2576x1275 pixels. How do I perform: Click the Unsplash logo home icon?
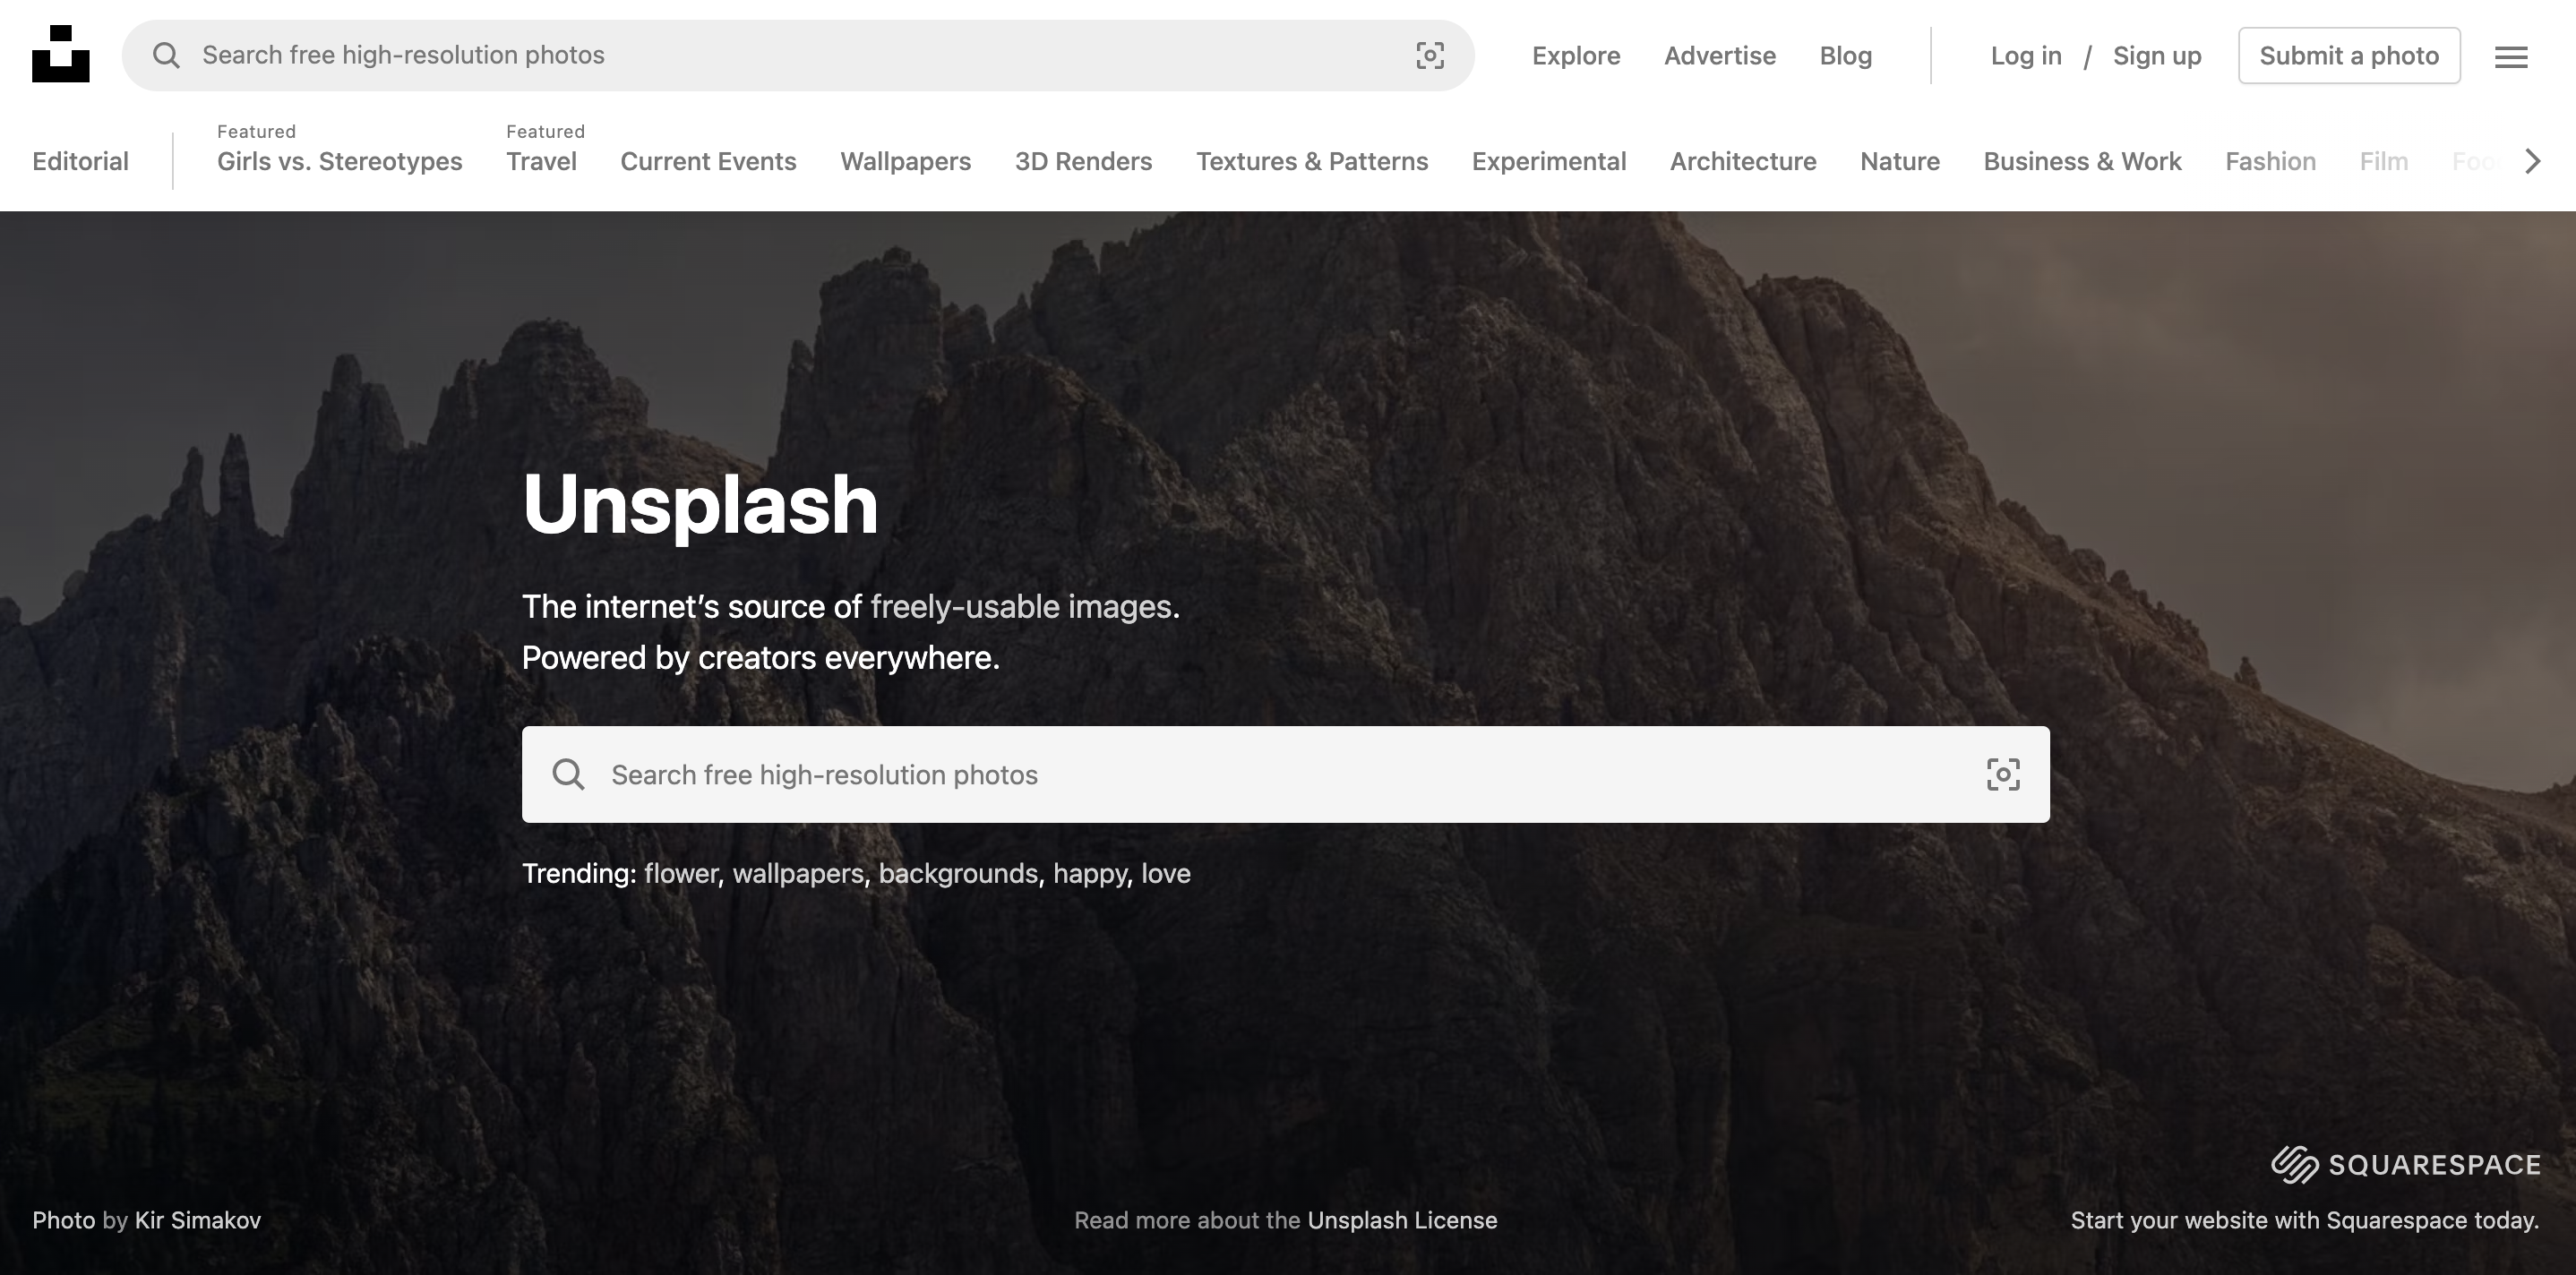click(x=61, y=55)
